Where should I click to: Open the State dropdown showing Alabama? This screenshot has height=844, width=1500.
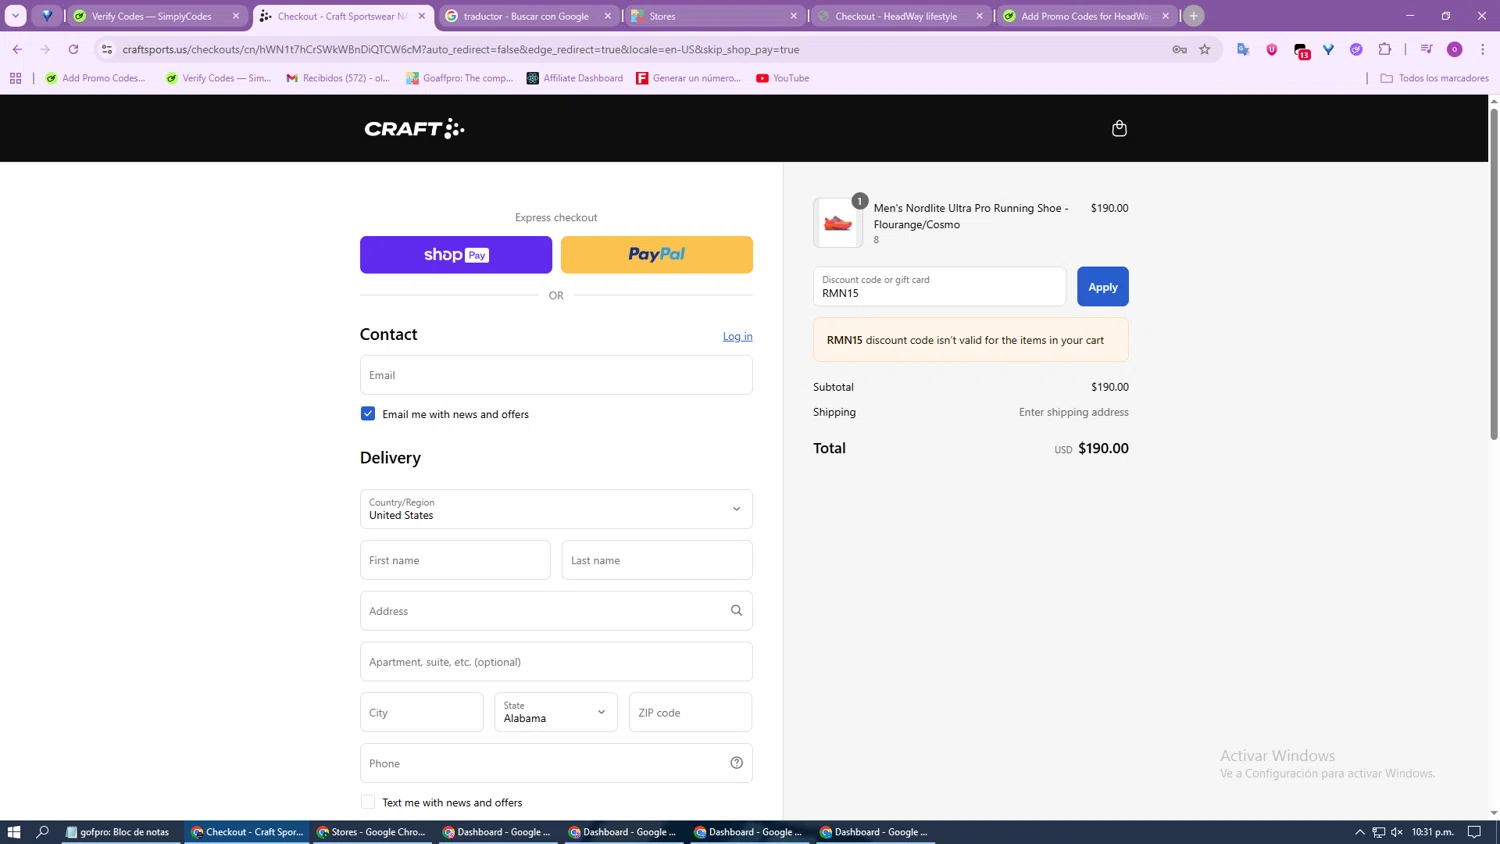tap(556, 712)
